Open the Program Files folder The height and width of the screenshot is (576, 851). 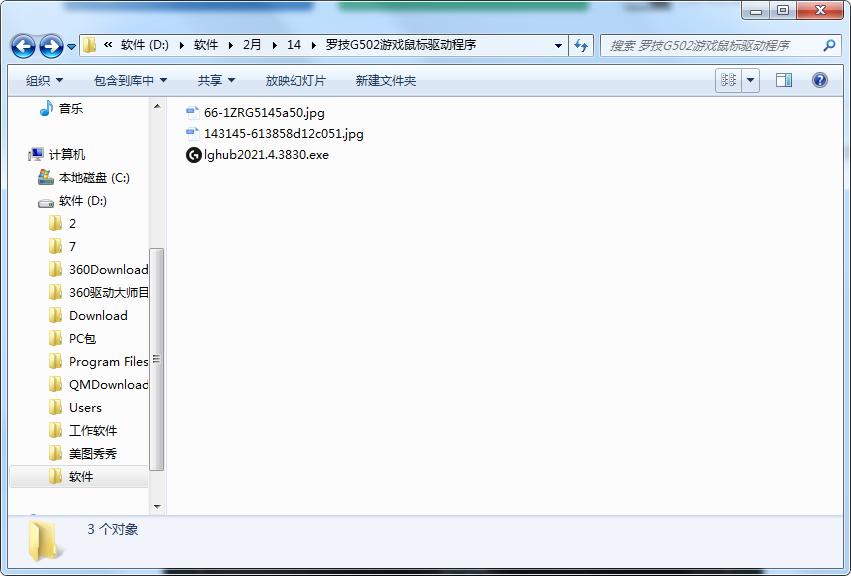(108, 362)
